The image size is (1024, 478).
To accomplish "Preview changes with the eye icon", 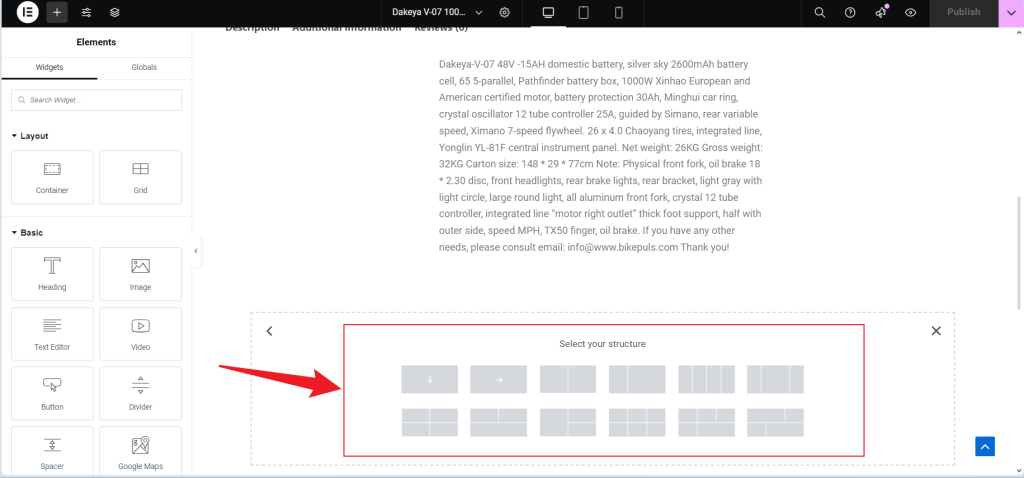I will tap(910, 13).
